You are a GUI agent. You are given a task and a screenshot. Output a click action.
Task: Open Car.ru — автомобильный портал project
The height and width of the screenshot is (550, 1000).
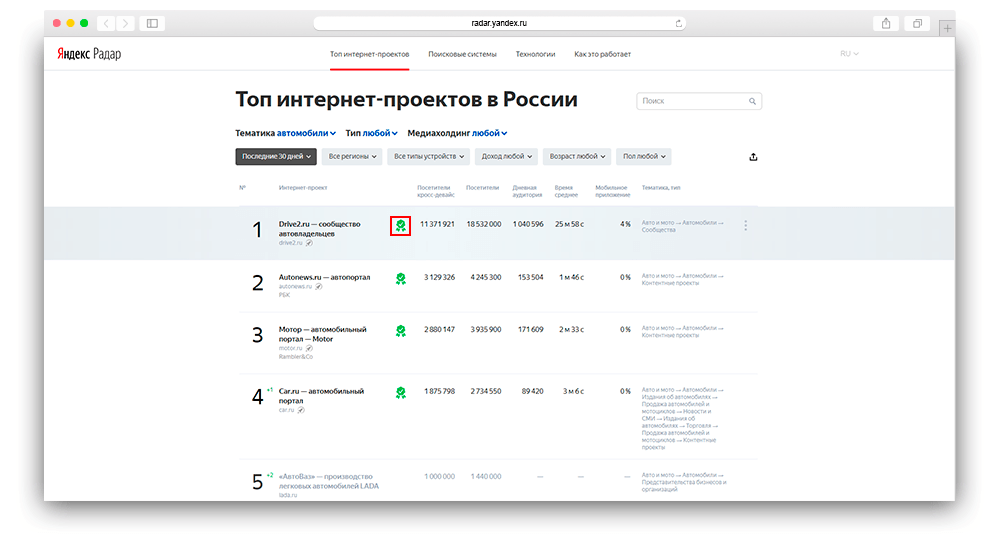click(321, 396)
